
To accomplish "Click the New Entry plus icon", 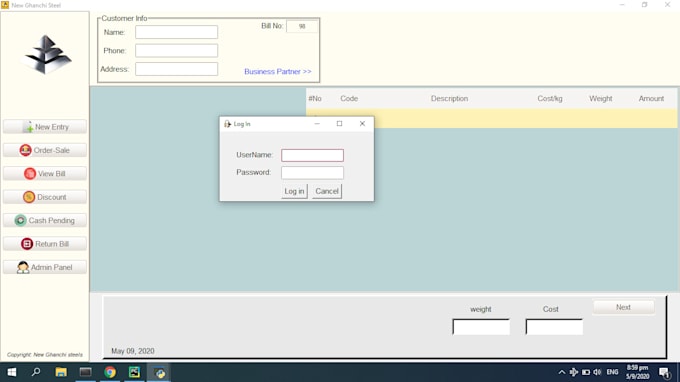I will tap(28, 127).
